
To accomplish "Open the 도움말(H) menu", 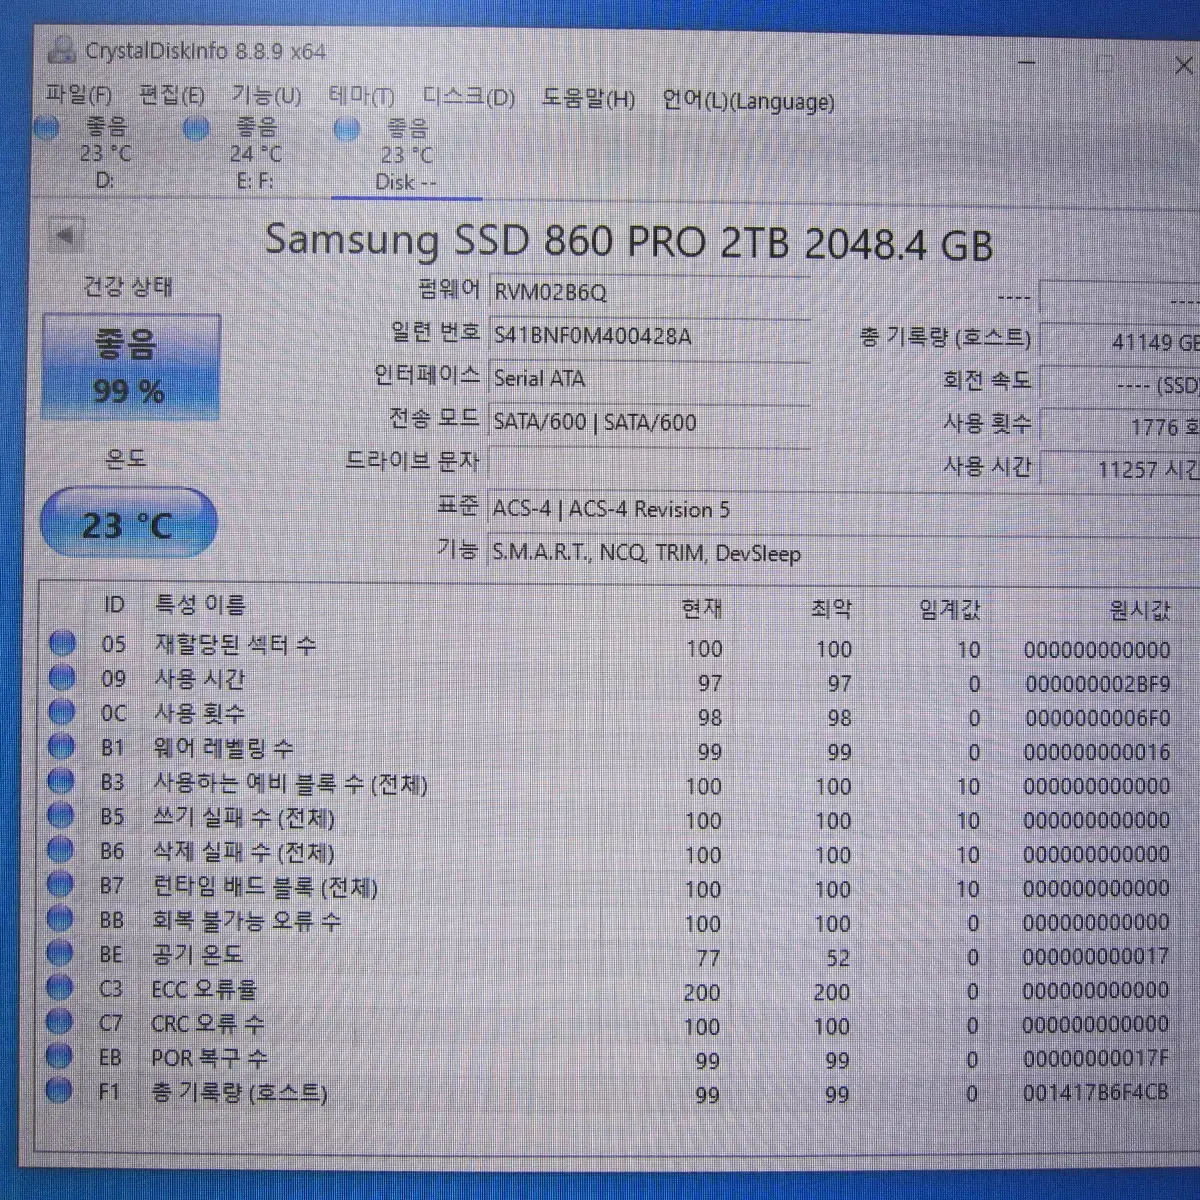I will click(x=588, y=99).
